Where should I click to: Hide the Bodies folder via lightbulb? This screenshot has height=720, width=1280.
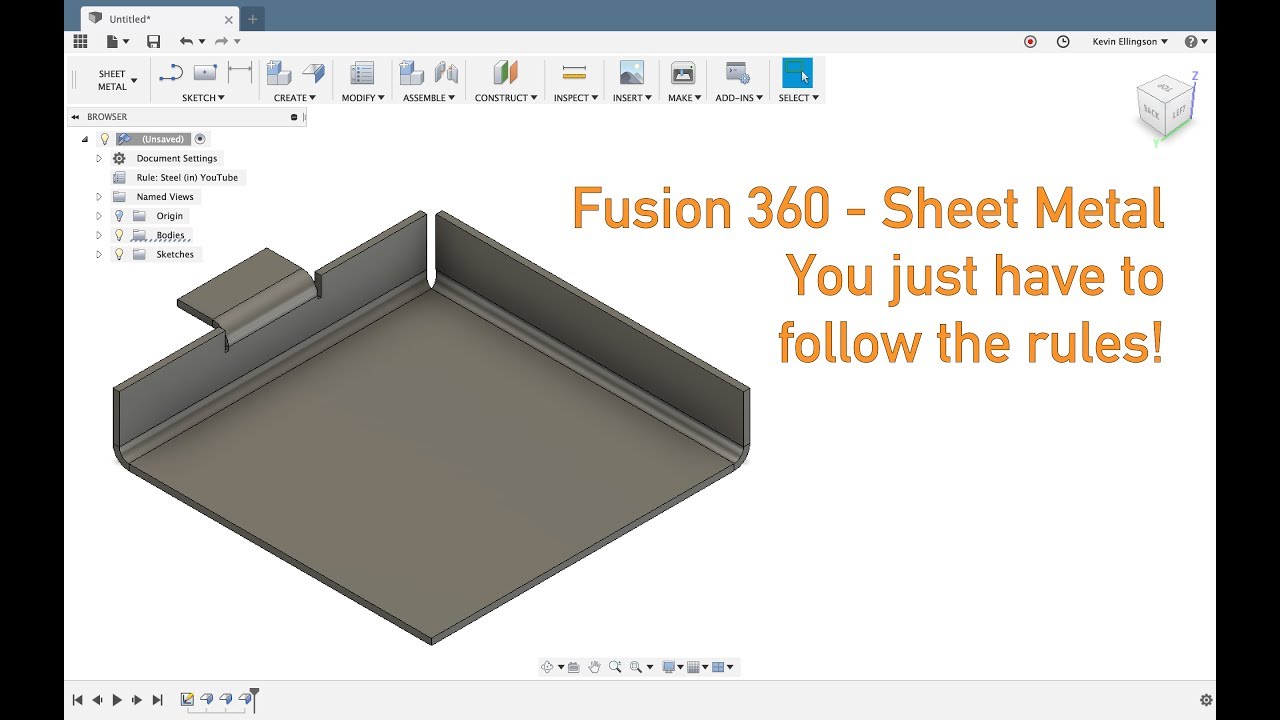coord(119,235)
